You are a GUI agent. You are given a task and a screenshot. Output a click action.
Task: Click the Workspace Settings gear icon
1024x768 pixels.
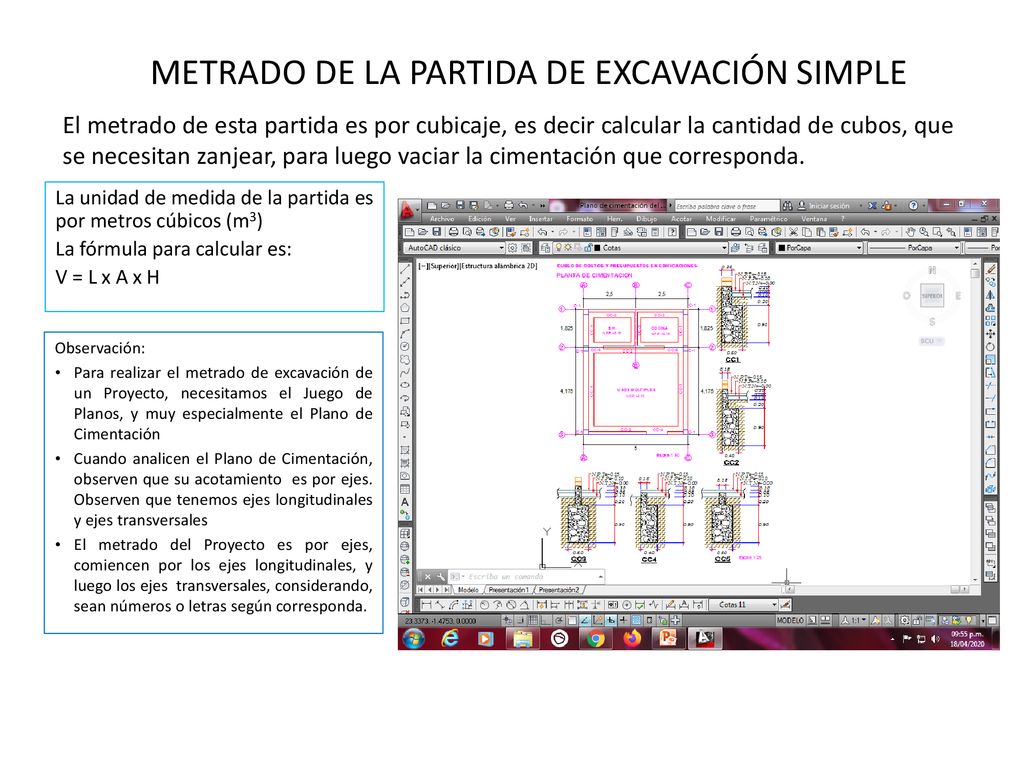point(513,248)
